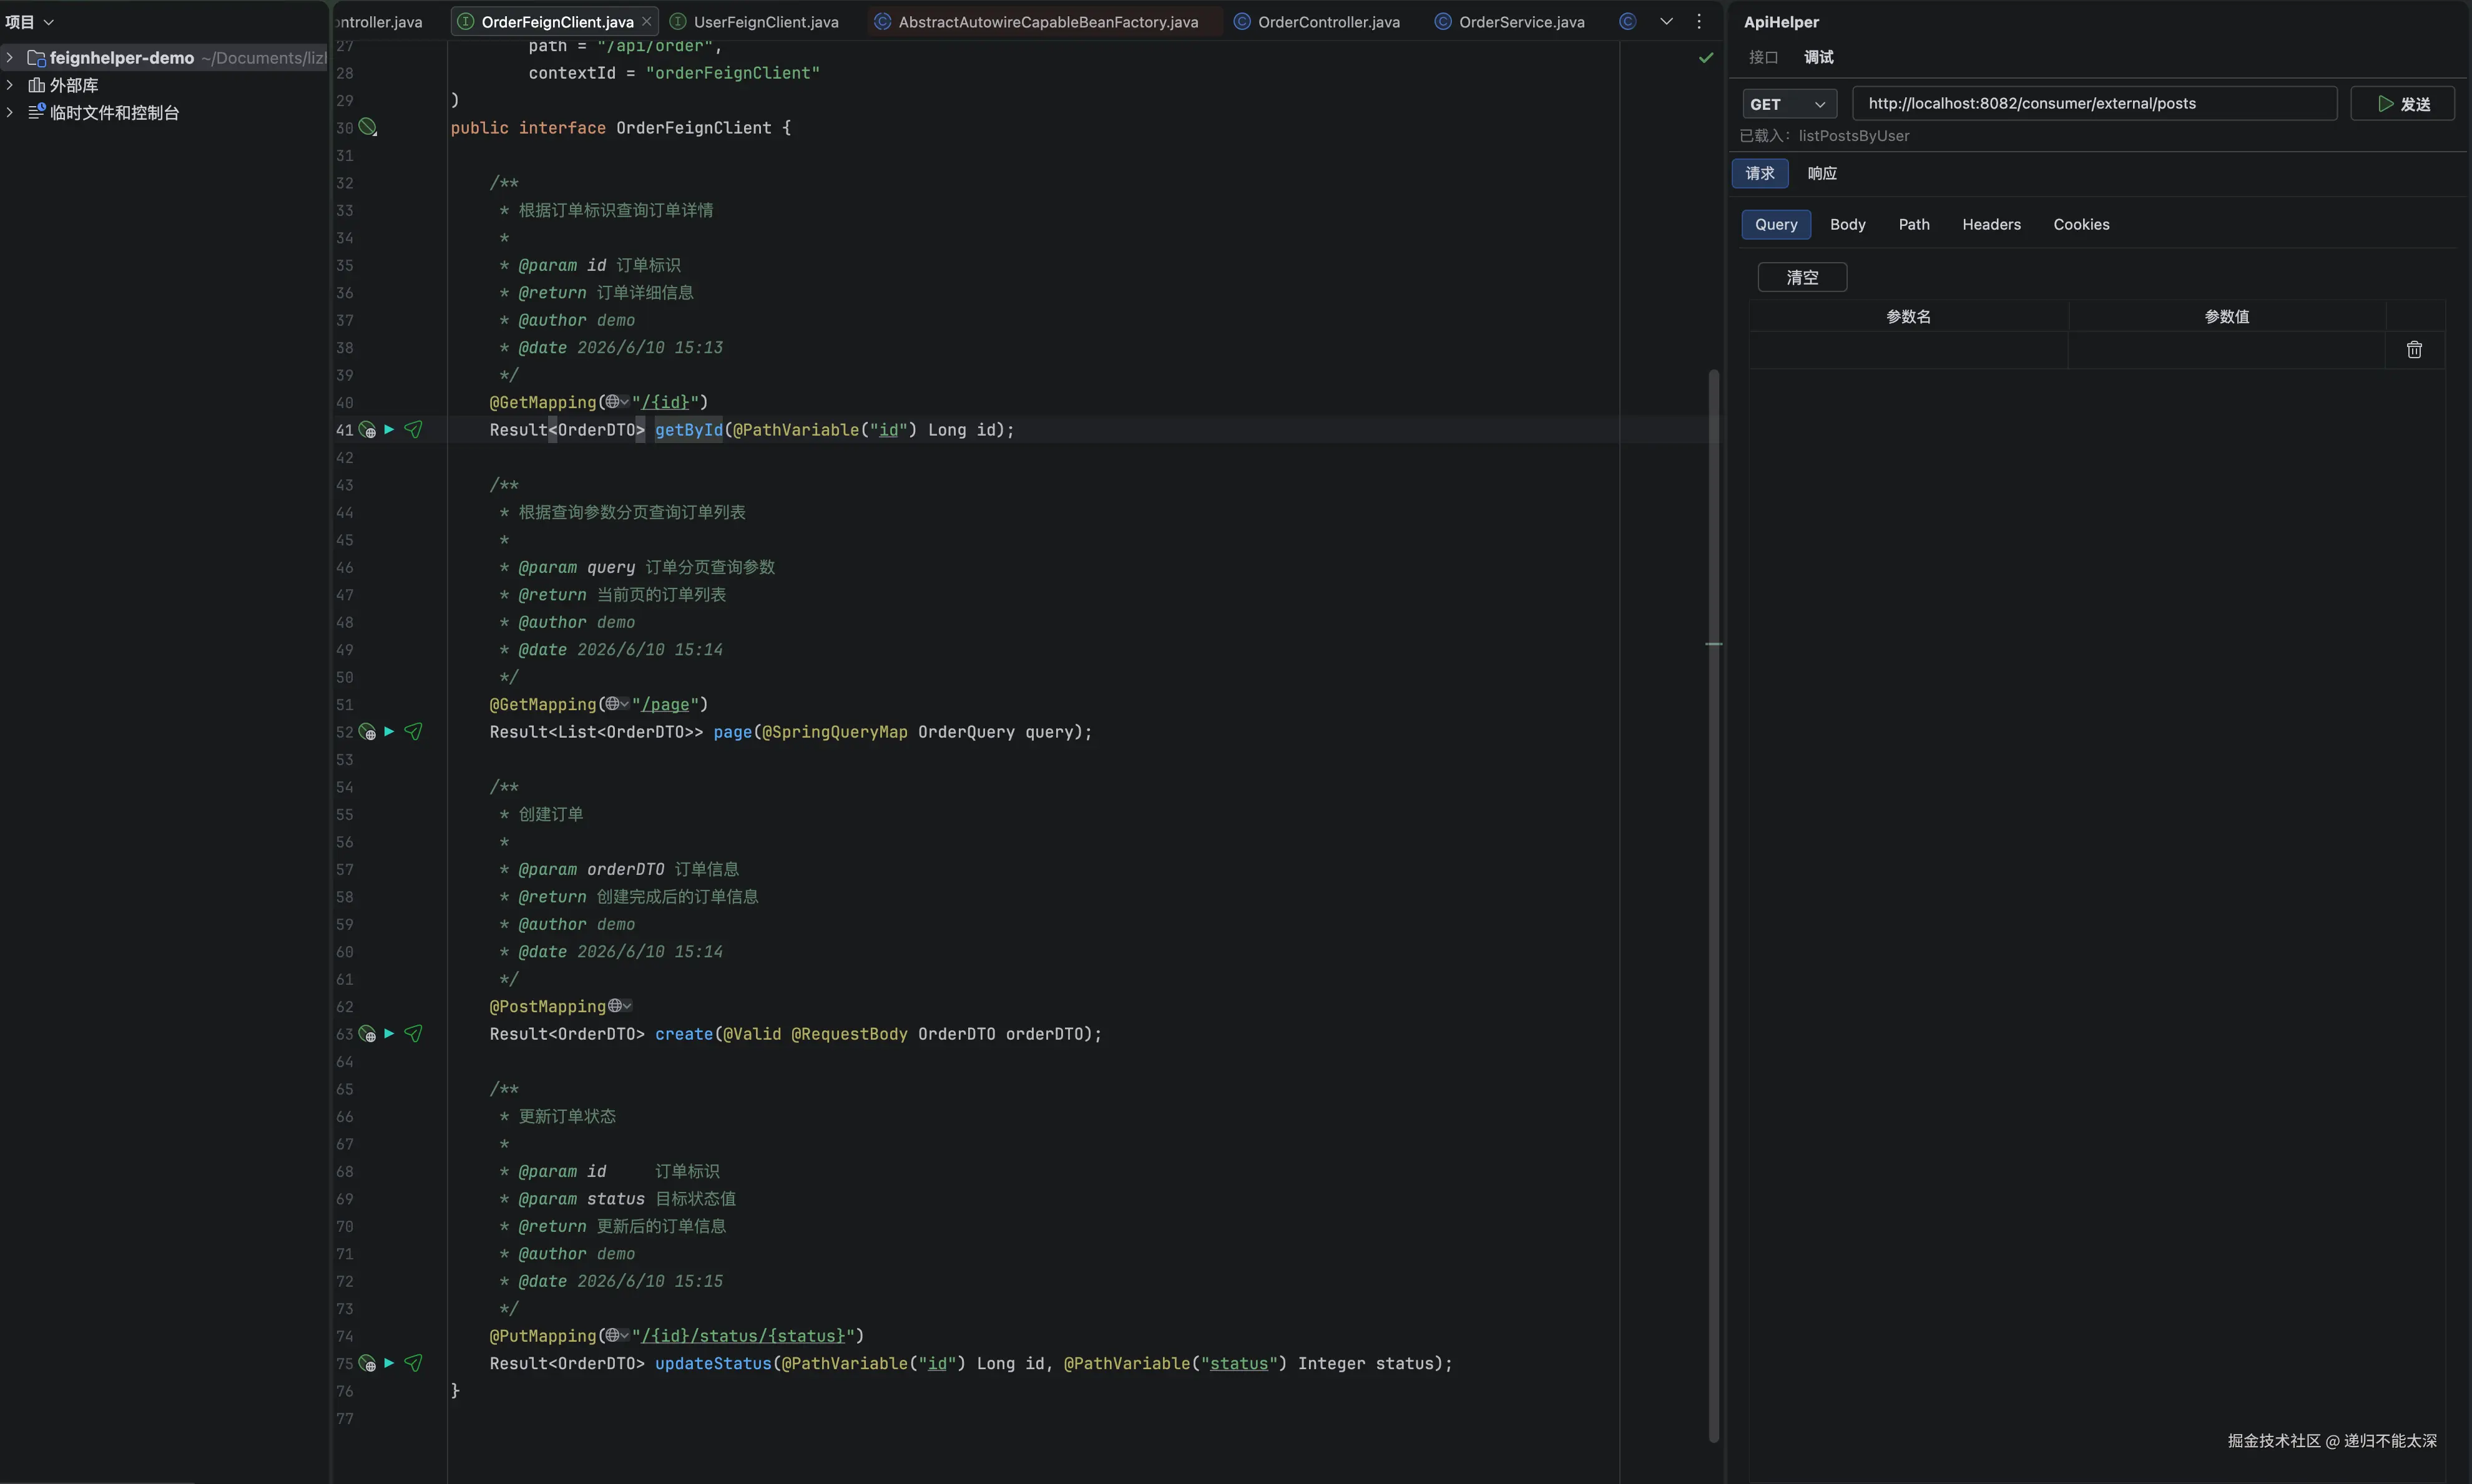This screenshot has height=1484, width=2472.
Task: Click the paper-plane ApiHelper icon on line 52
Action: pos(413,731)
